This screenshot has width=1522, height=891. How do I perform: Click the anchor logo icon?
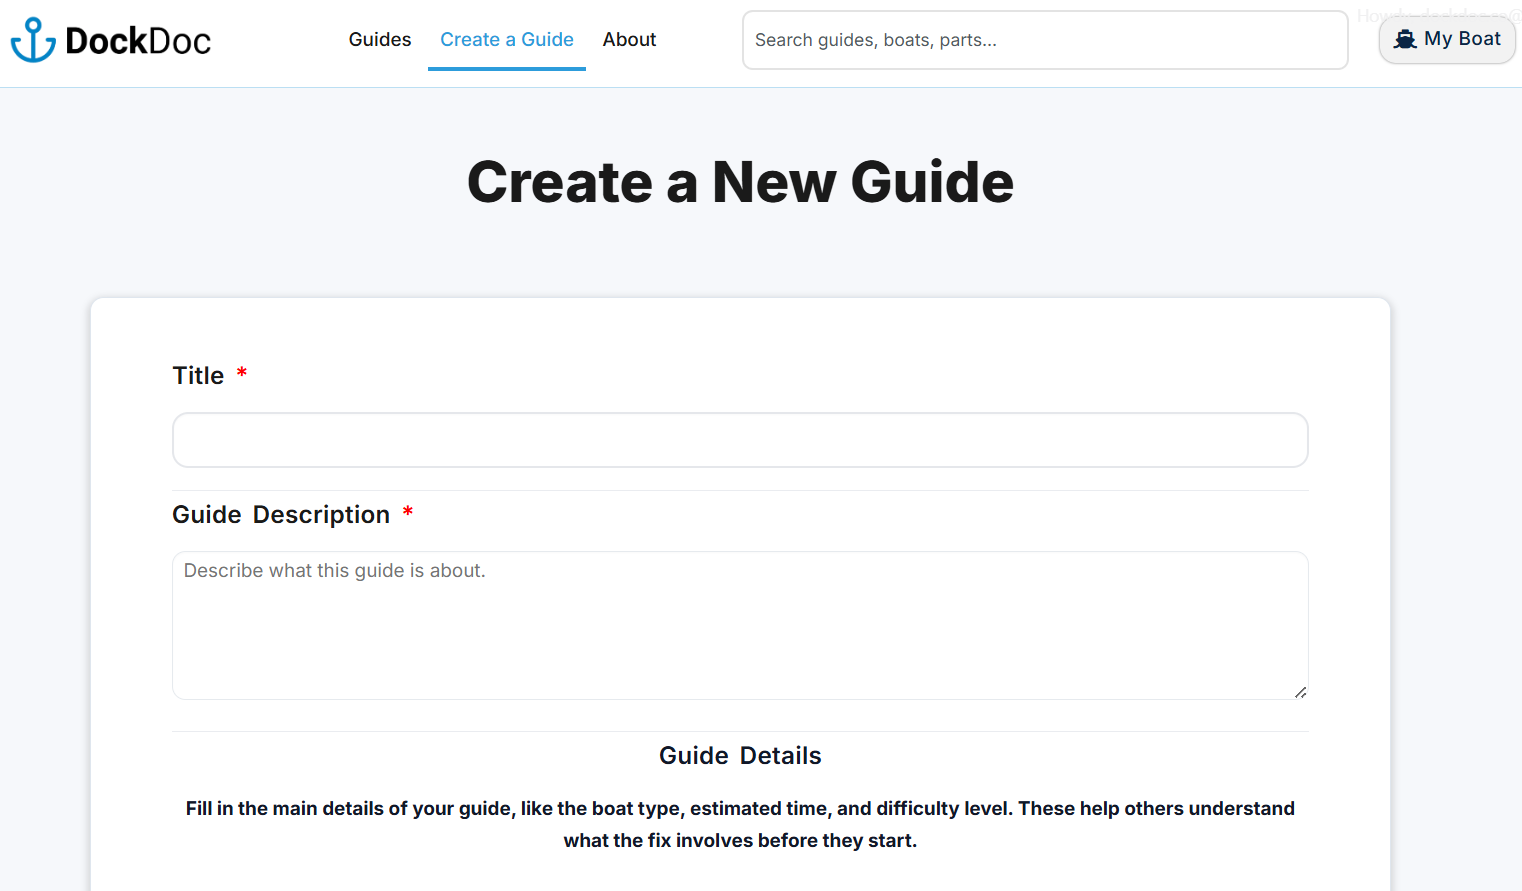tap(33, 40)
